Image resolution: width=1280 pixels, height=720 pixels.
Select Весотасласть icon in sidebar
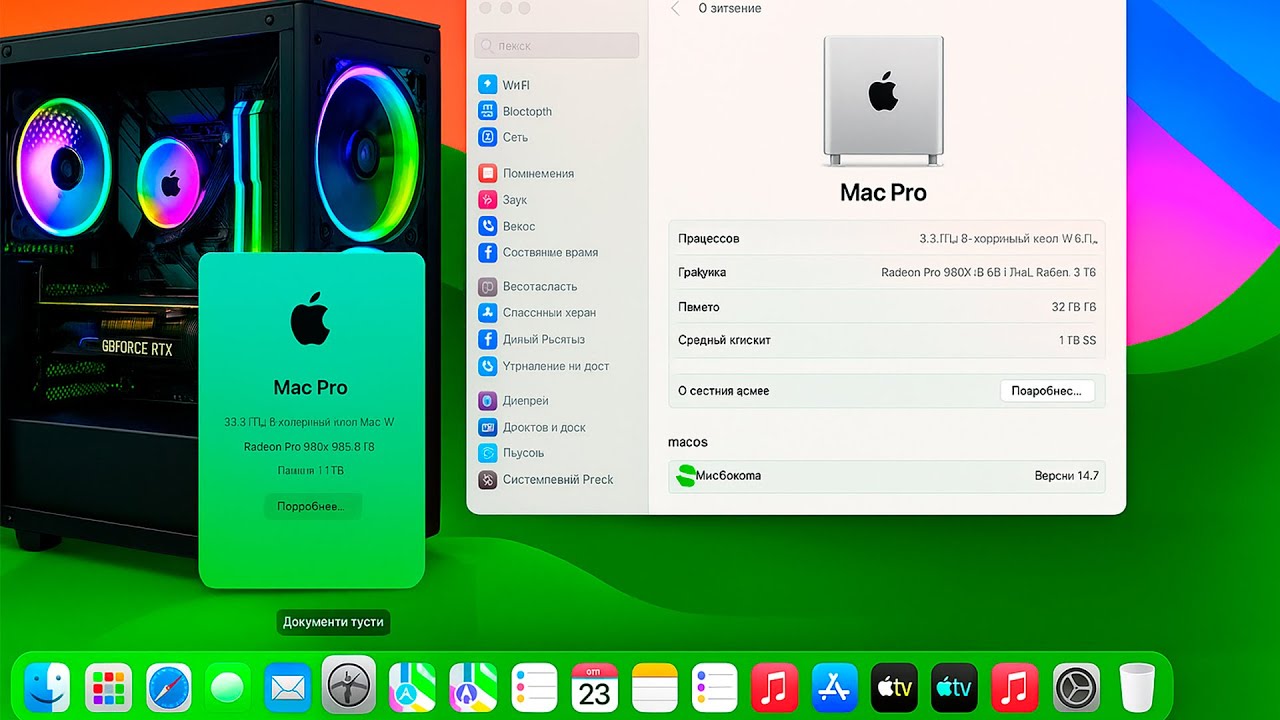pyautogui.click(x=487, y=286)
